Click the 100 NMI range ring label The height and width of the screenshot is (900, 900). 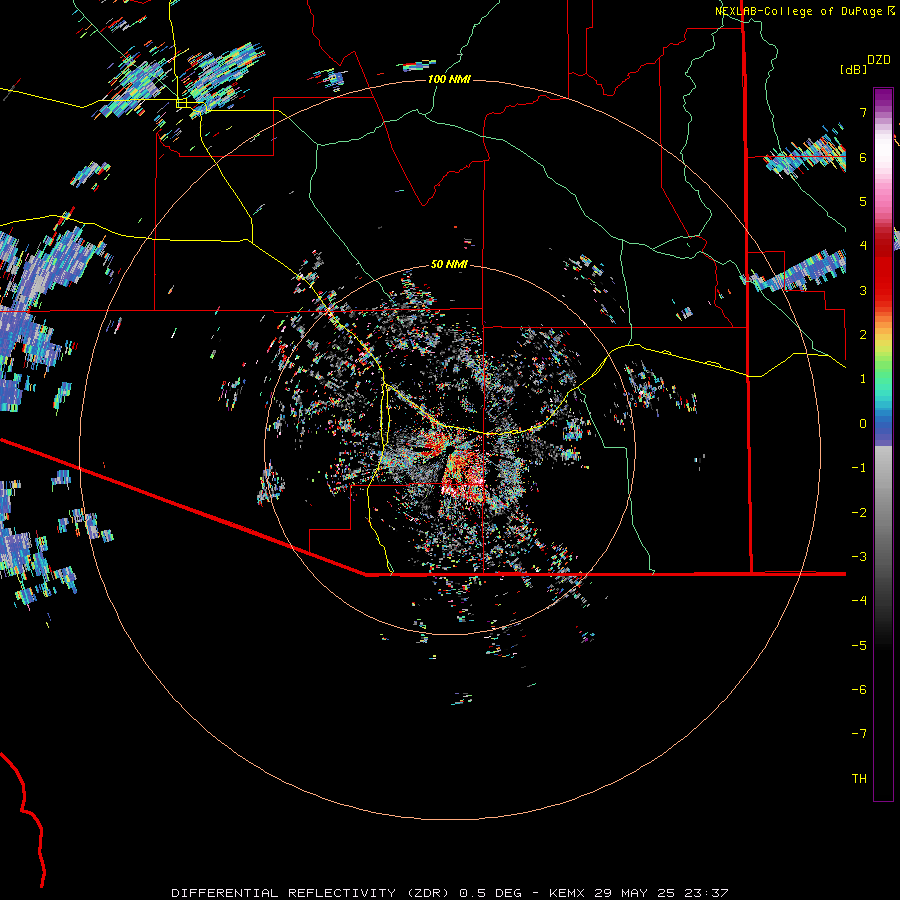click(x=449, y=79)
